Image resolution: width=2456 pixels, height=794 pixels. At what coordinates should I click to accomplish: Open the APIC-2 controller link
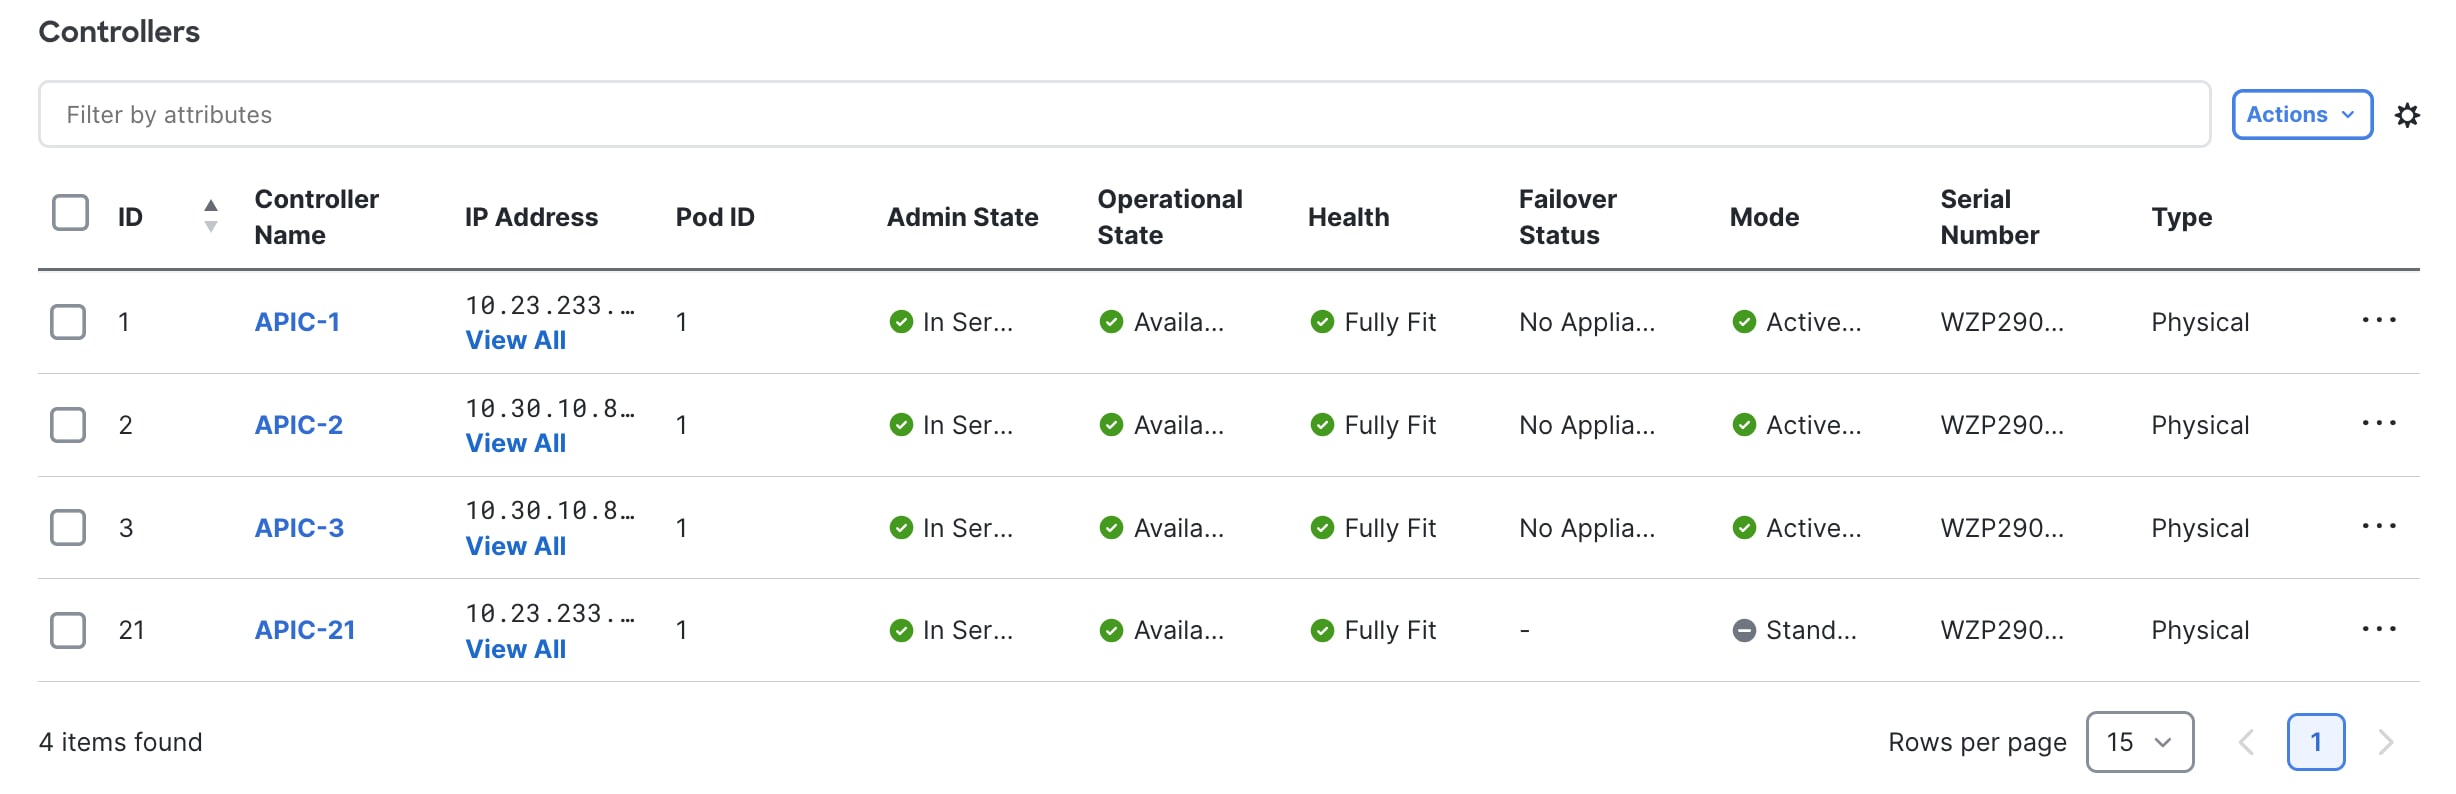click(x=298, y=425)
